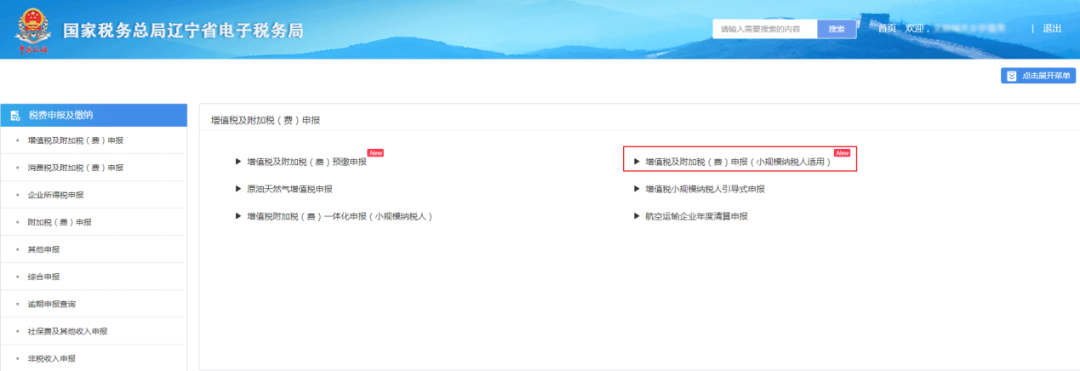1080x371 pixels.
Task: Click the 税费申报及缴纳 sidebar header icon
Action: (x=15, y=115)
